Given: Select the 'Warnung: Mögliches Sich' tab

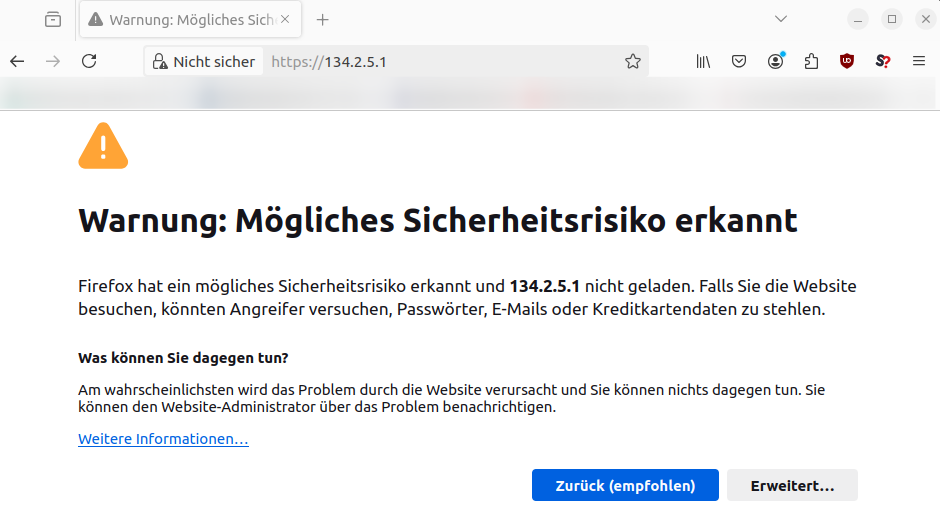Looking at the screenshot, I should pos(191,20).
